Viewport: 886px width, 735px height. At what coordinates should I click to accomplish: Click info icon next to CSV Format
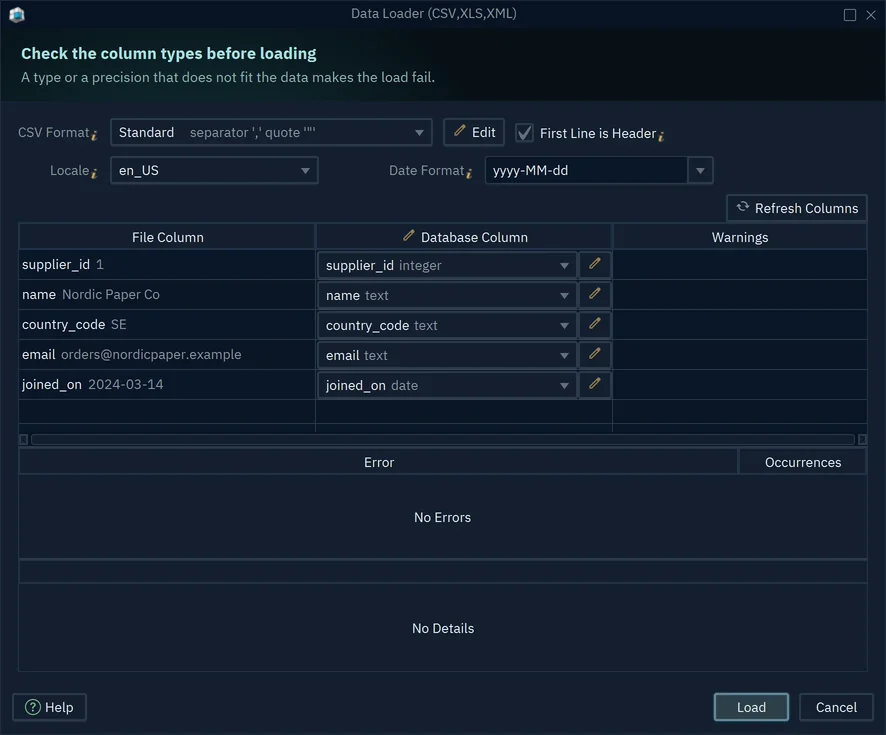point(94,135)
